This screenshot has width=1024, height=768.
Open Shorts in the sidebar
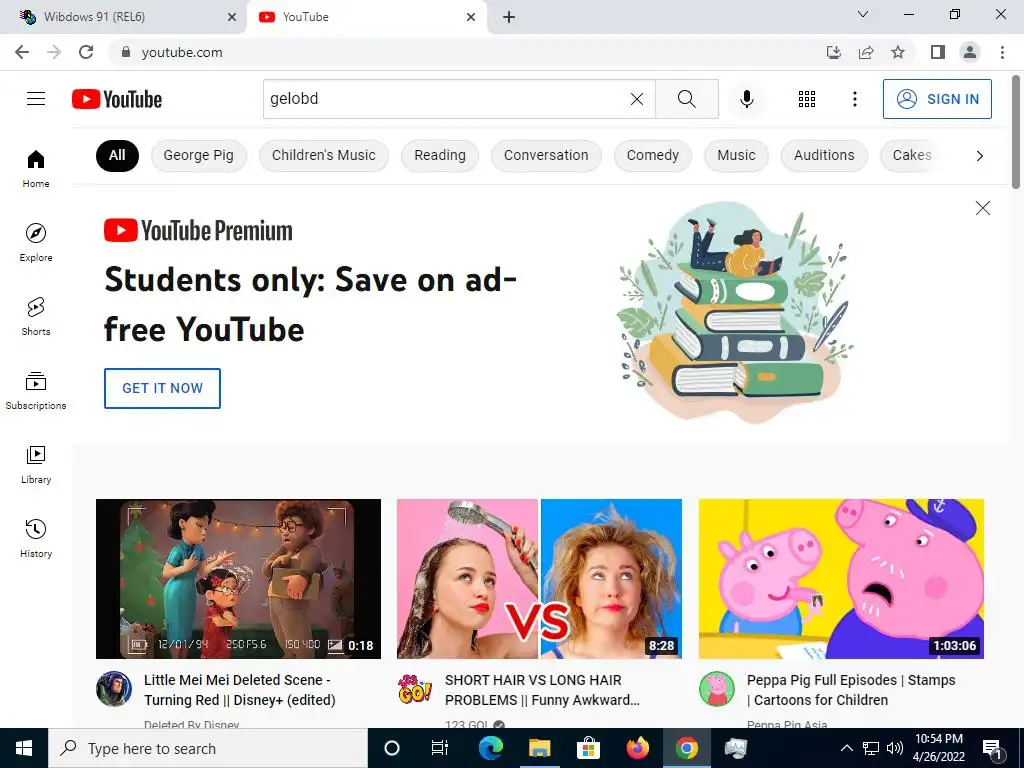[x=36, y=316]
